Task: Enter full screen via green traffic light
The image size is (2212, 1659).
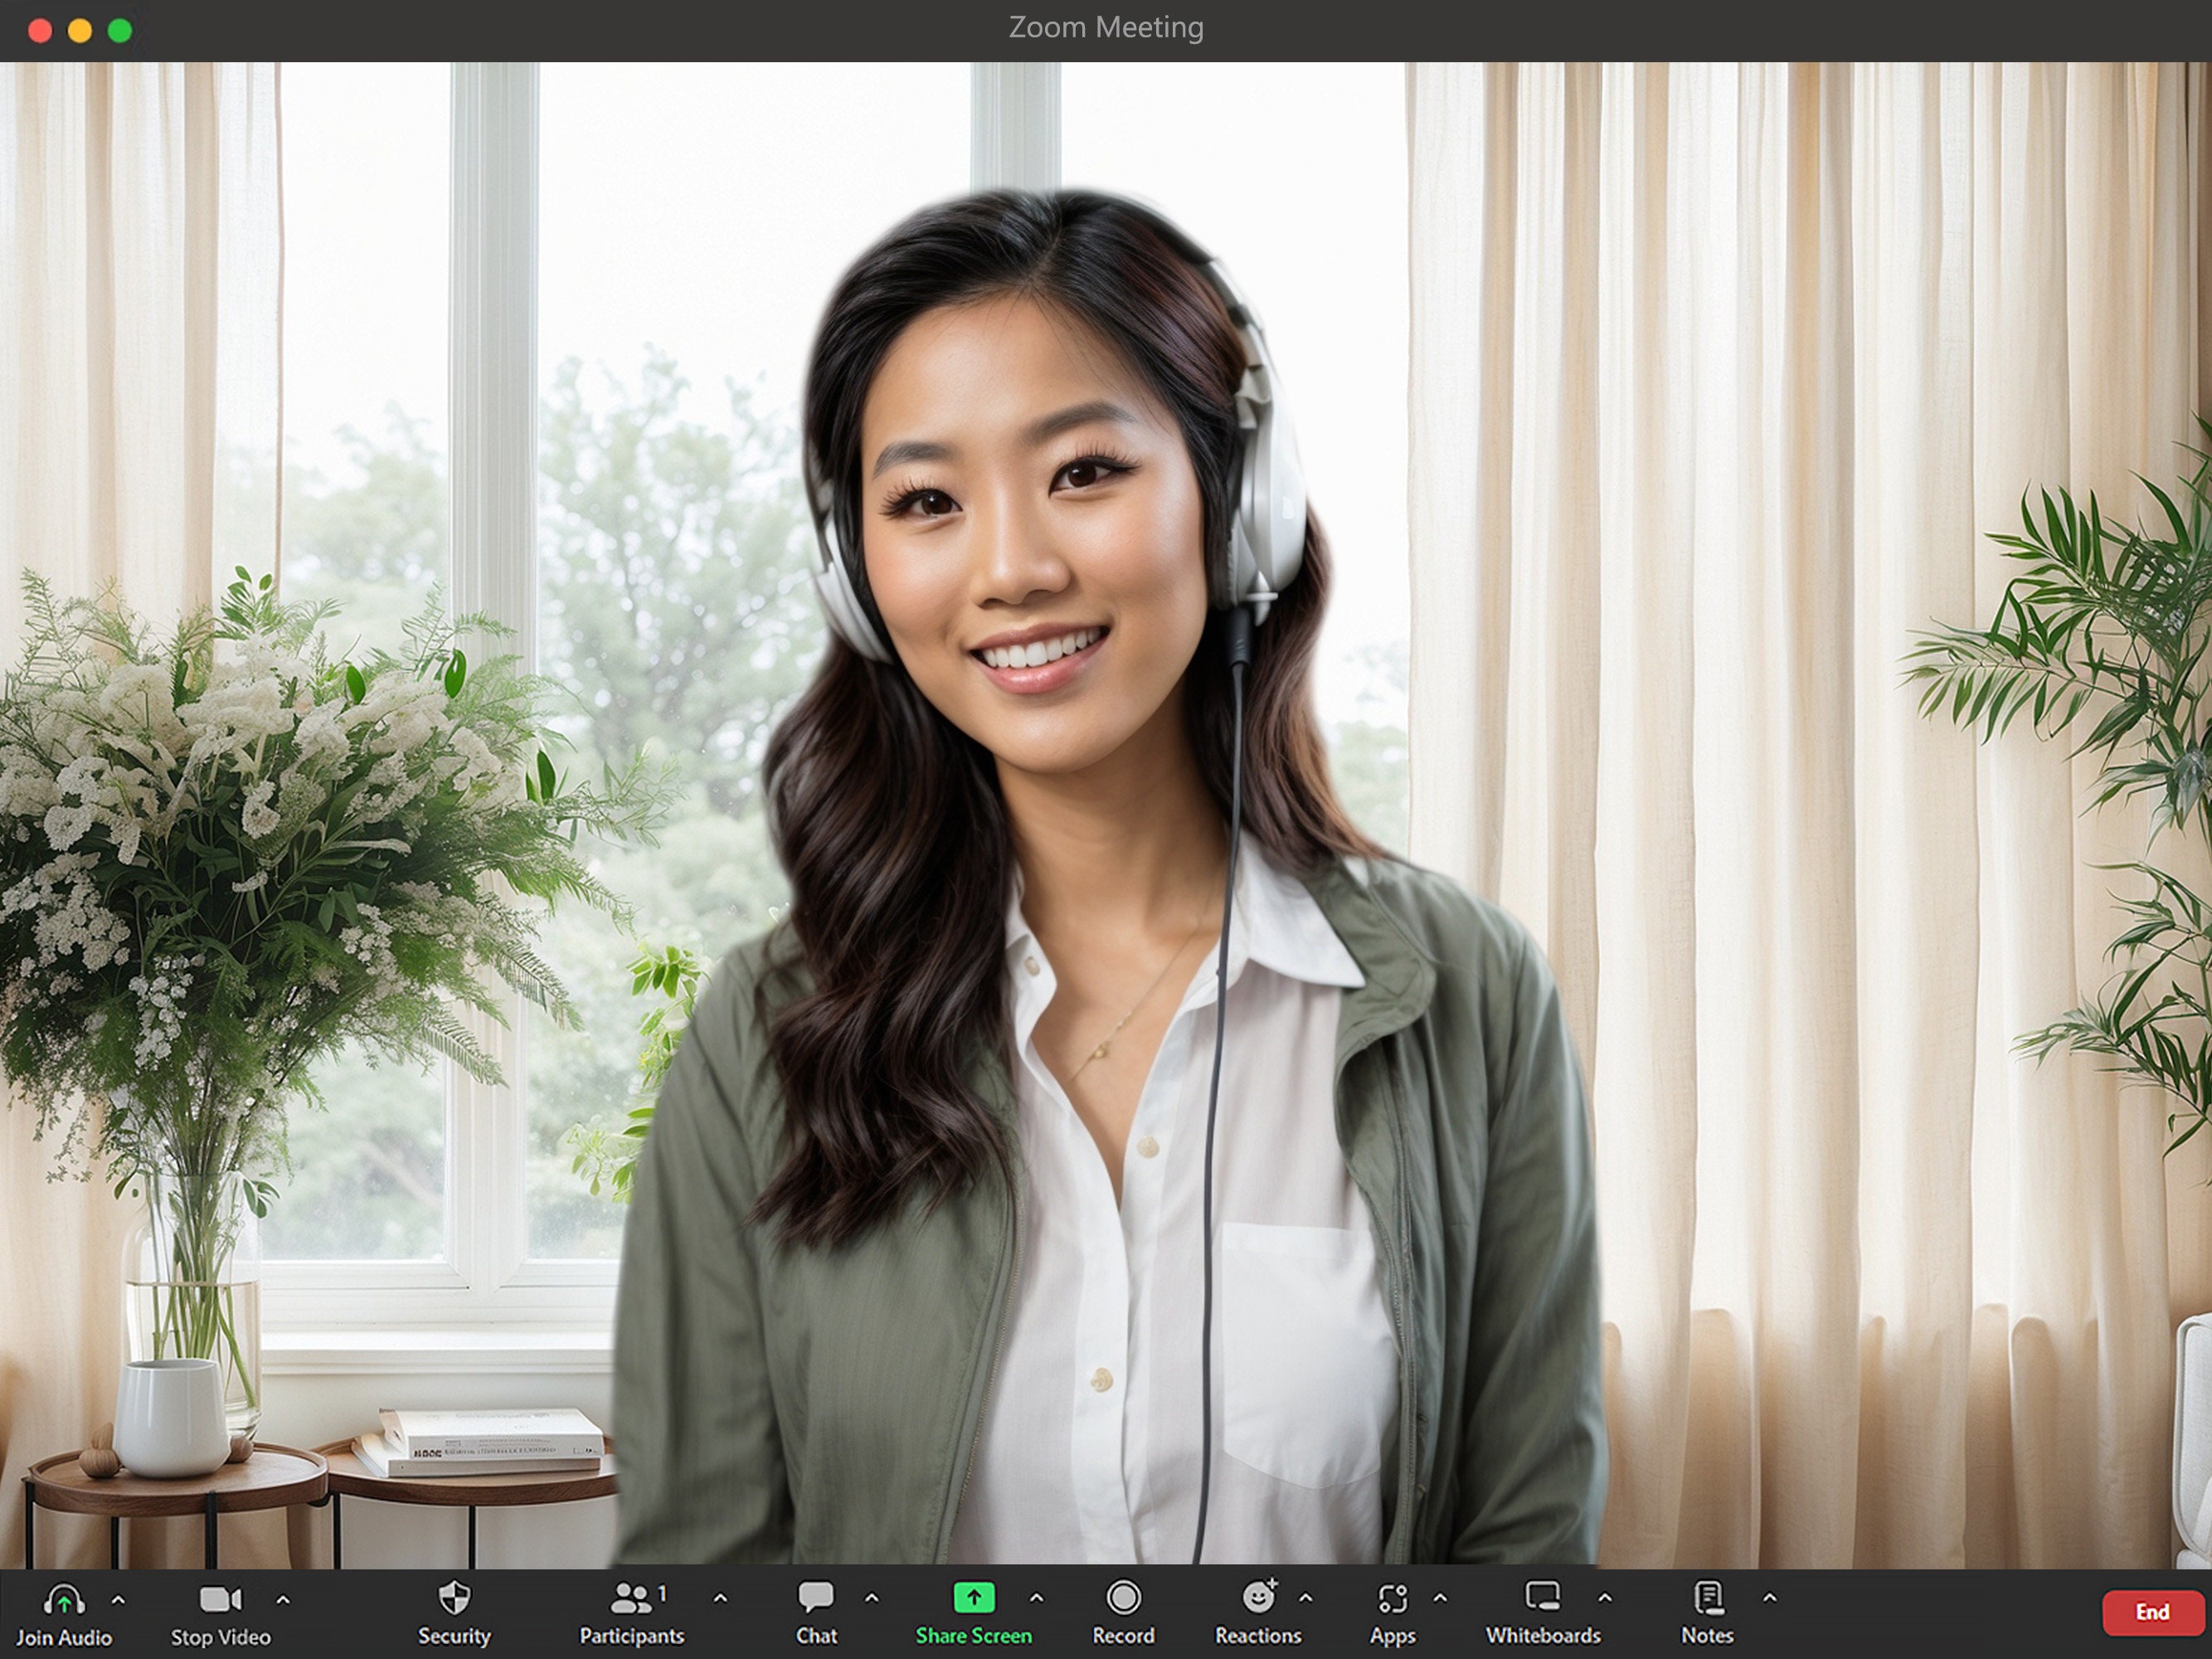Action: click(118, 31)
